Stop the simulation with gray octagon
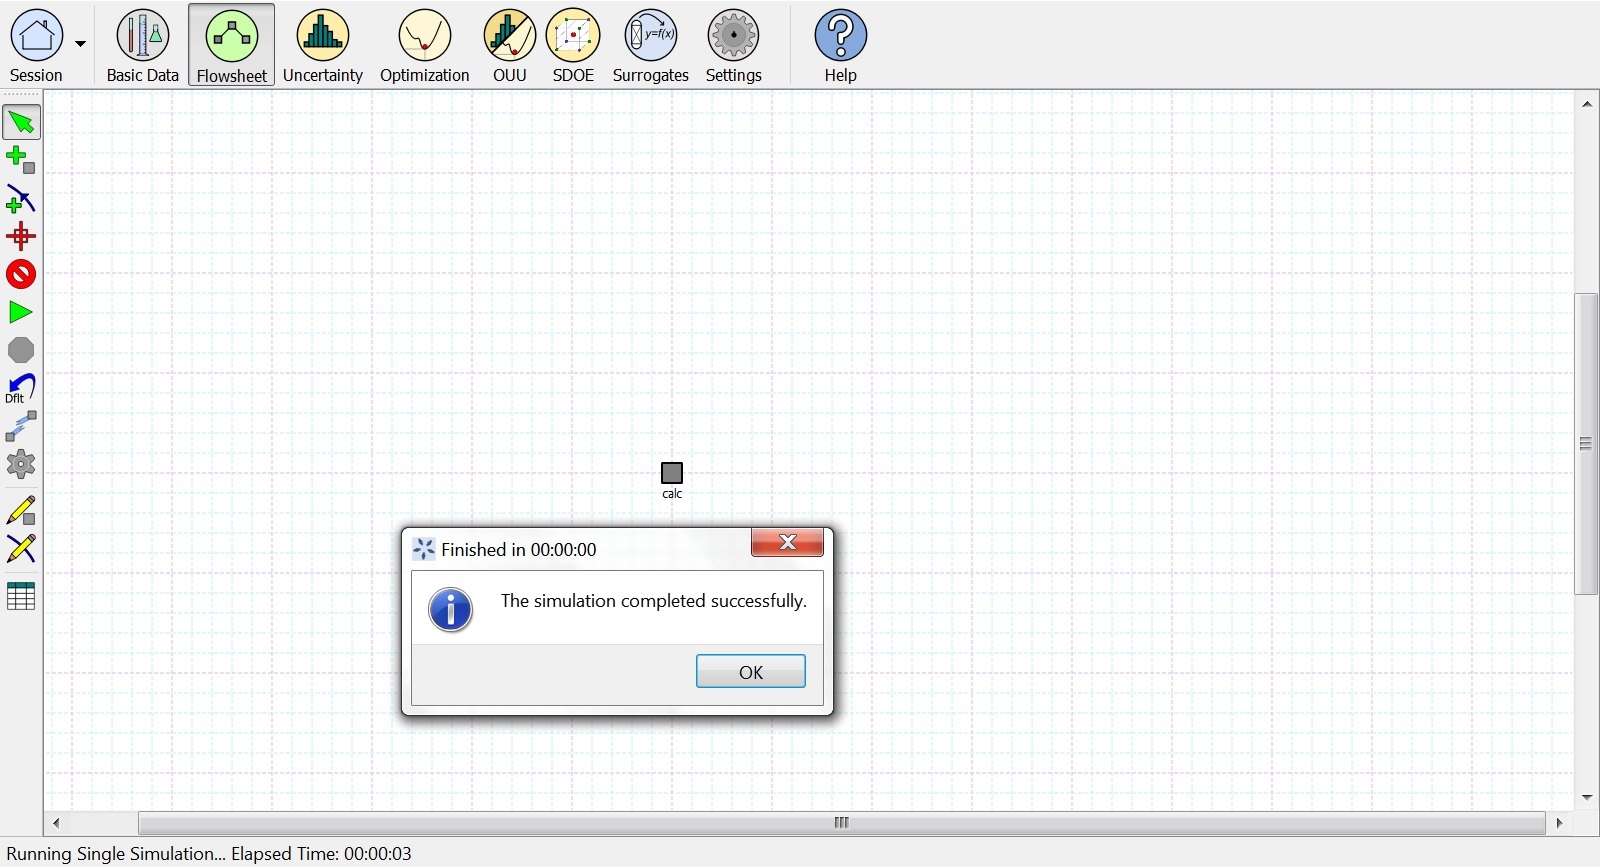The image size is (1600, 868). [x=21, y=350]
